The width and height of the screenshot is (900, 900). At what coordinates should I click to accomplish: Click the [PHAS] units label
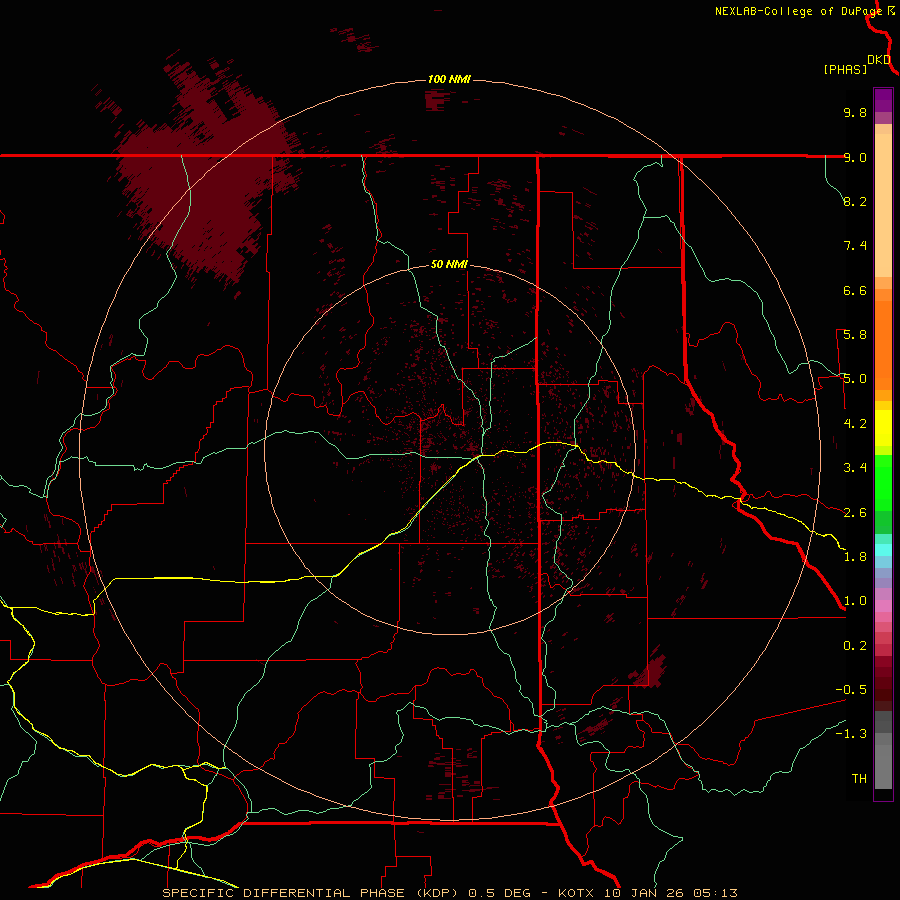click(845, 70)
